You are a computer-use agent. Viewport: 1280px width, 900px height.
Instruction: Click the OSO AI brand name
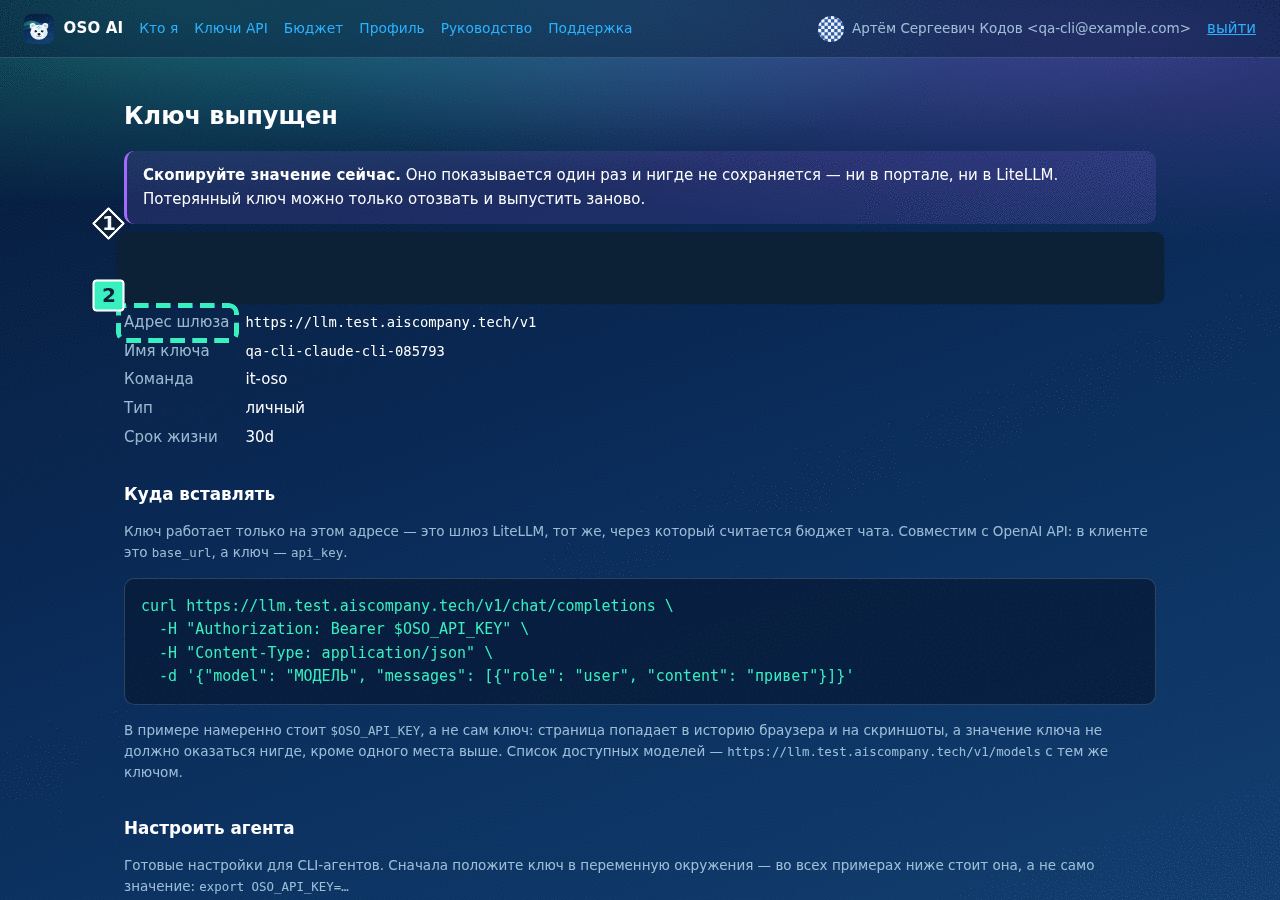click(93, 28)
